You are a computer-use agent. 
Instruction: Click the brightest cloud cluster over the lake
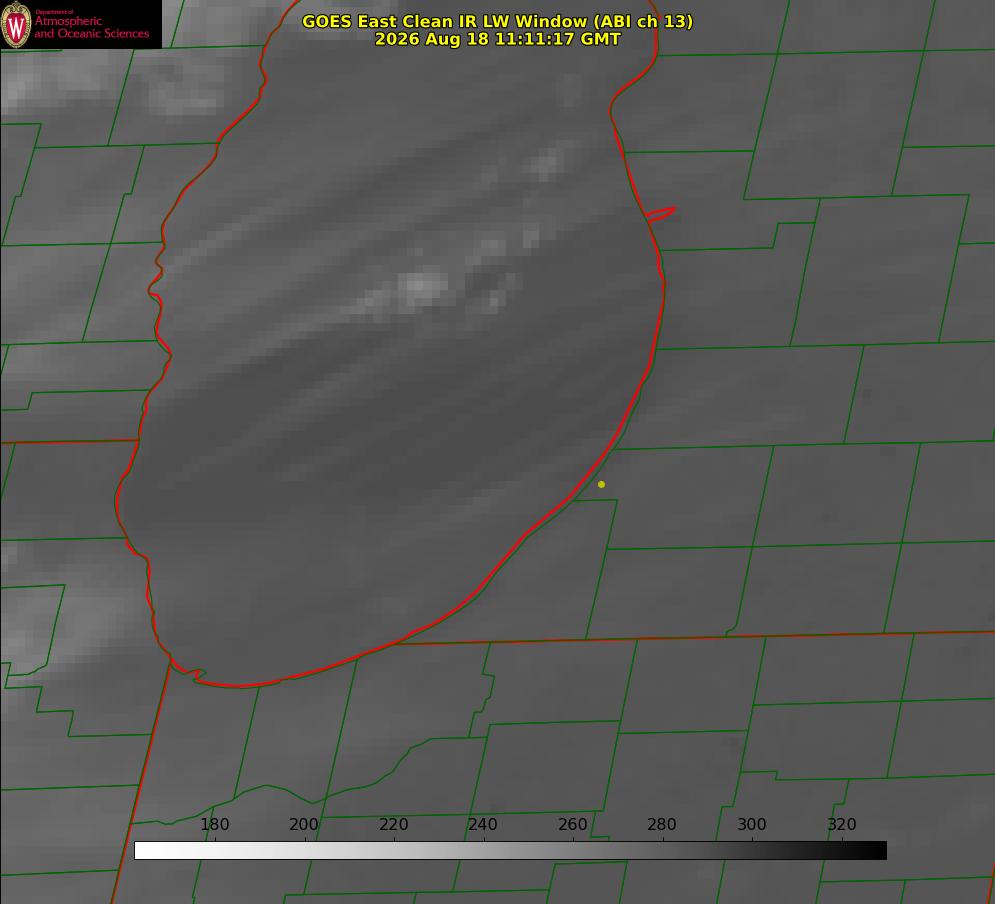coord(421,287)
